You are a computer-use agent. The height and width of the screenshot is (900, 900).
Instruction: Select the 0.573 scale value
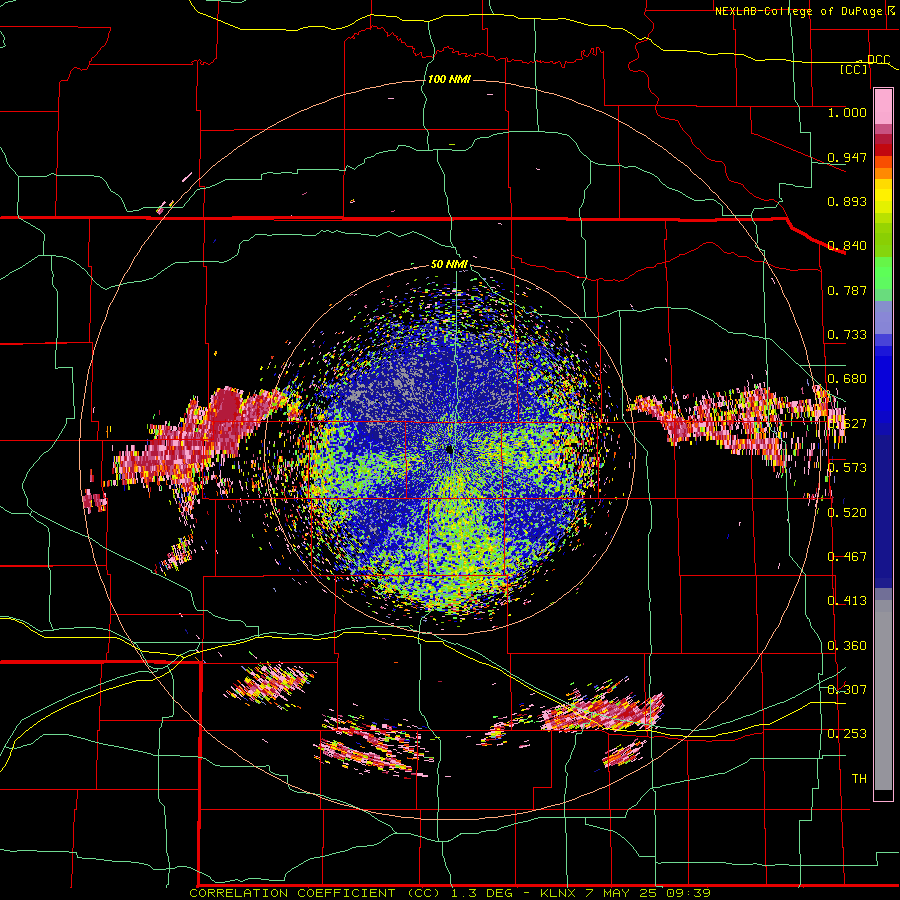(847, 468)
